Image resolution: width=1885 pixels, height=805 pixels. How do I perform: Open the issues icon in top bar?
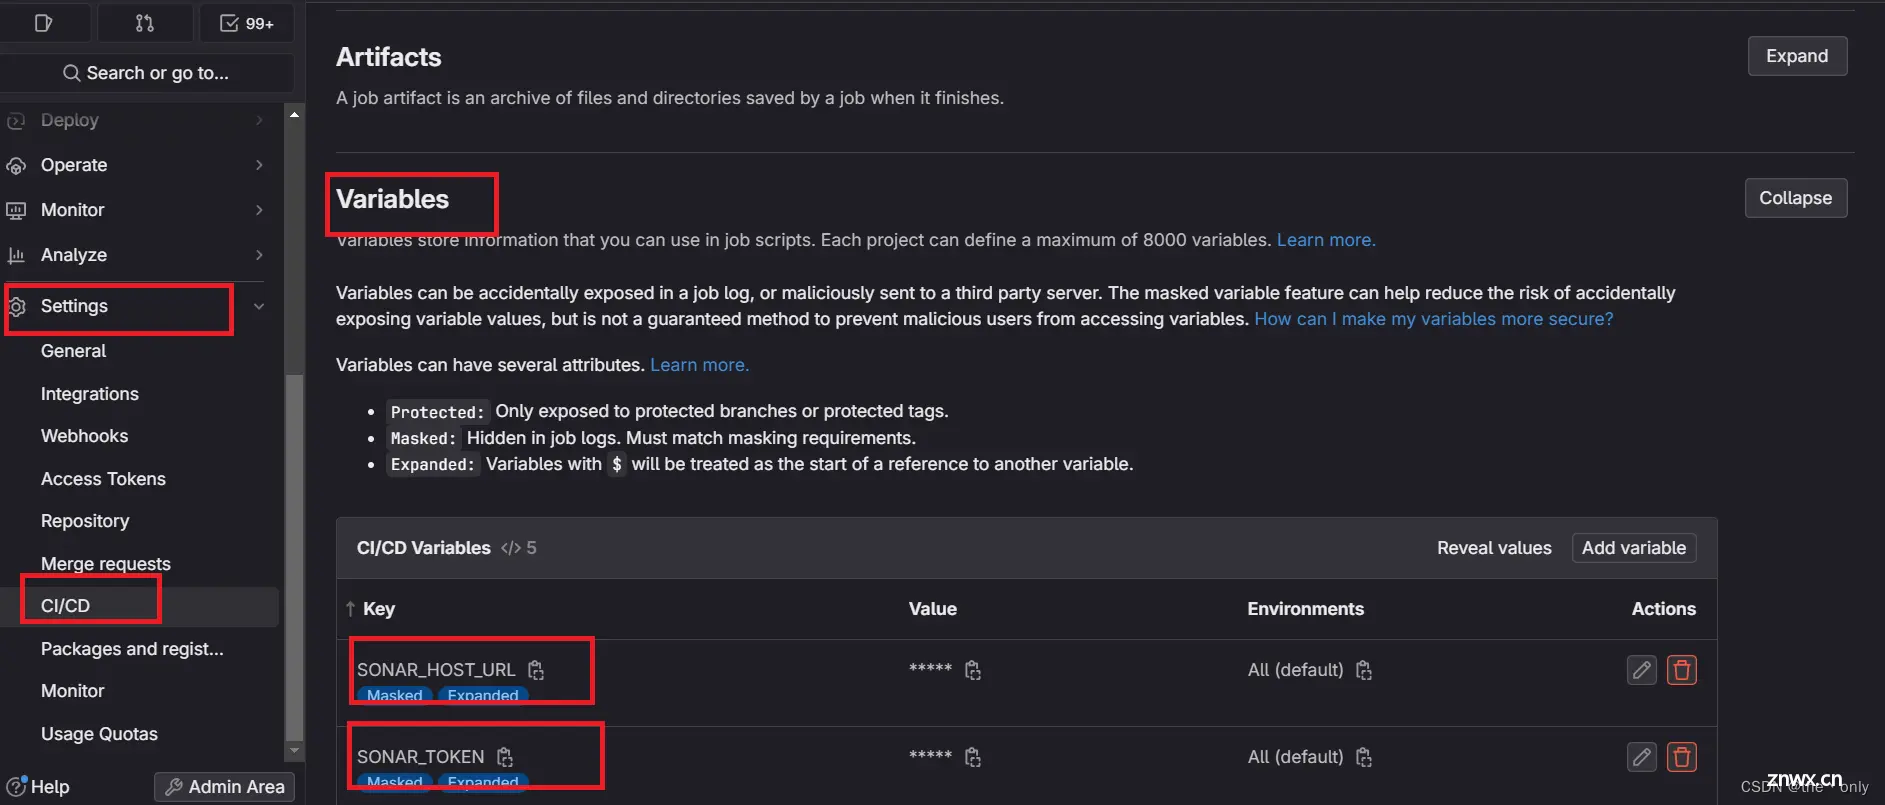[x=43, y=22]
